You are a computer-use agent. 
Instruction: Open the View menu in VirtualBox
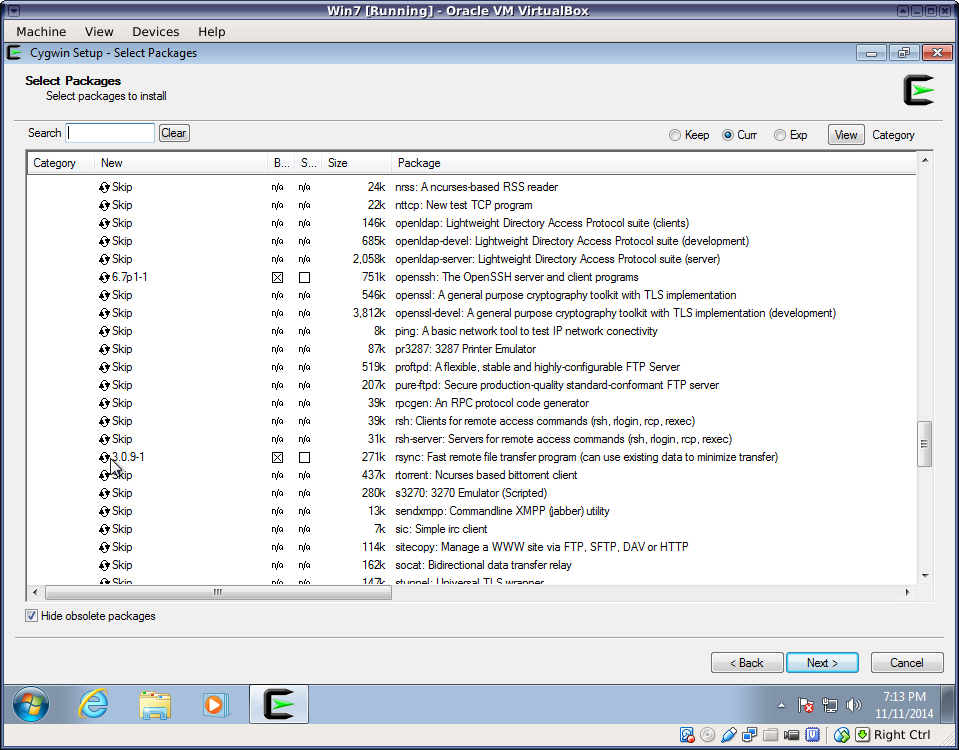99,32
